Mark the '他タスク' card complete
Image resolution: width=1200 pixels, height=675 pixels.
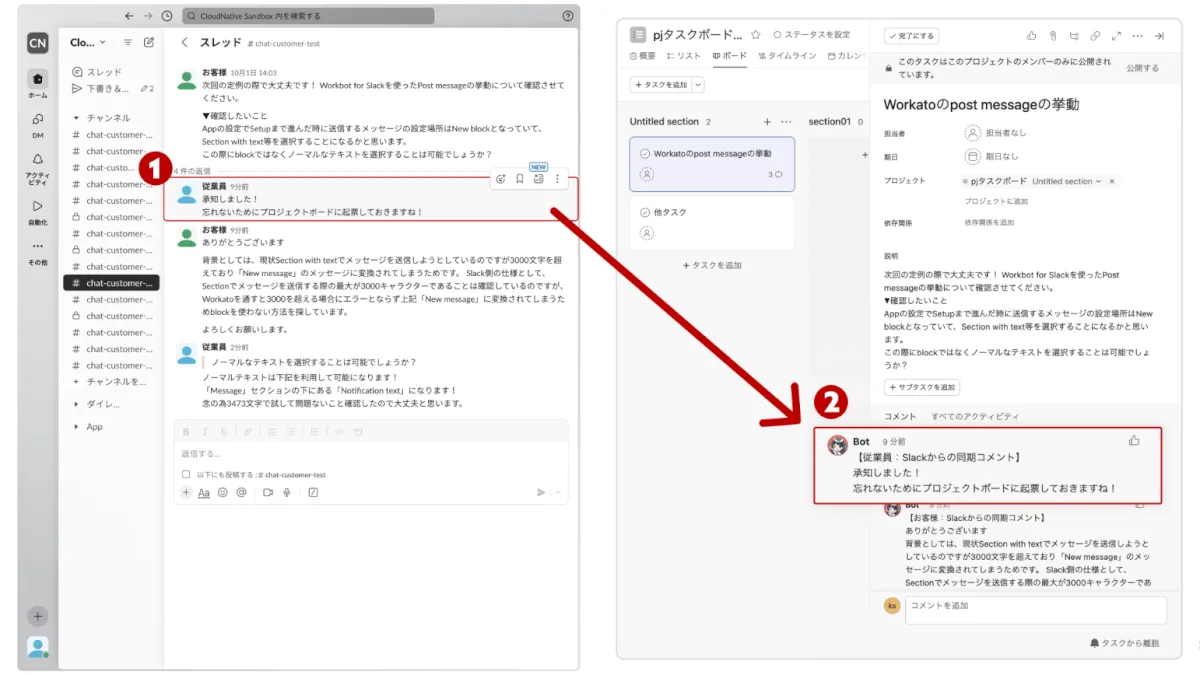click(x=645, y=212)
